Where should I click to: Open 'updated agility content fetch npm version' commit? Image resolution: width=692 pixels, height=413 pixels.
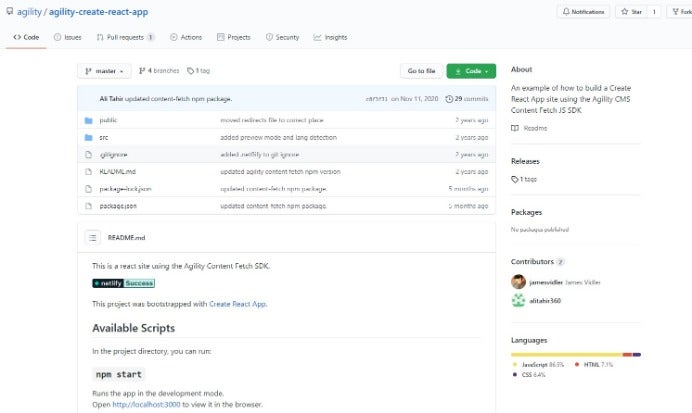(x=280, y=172)
